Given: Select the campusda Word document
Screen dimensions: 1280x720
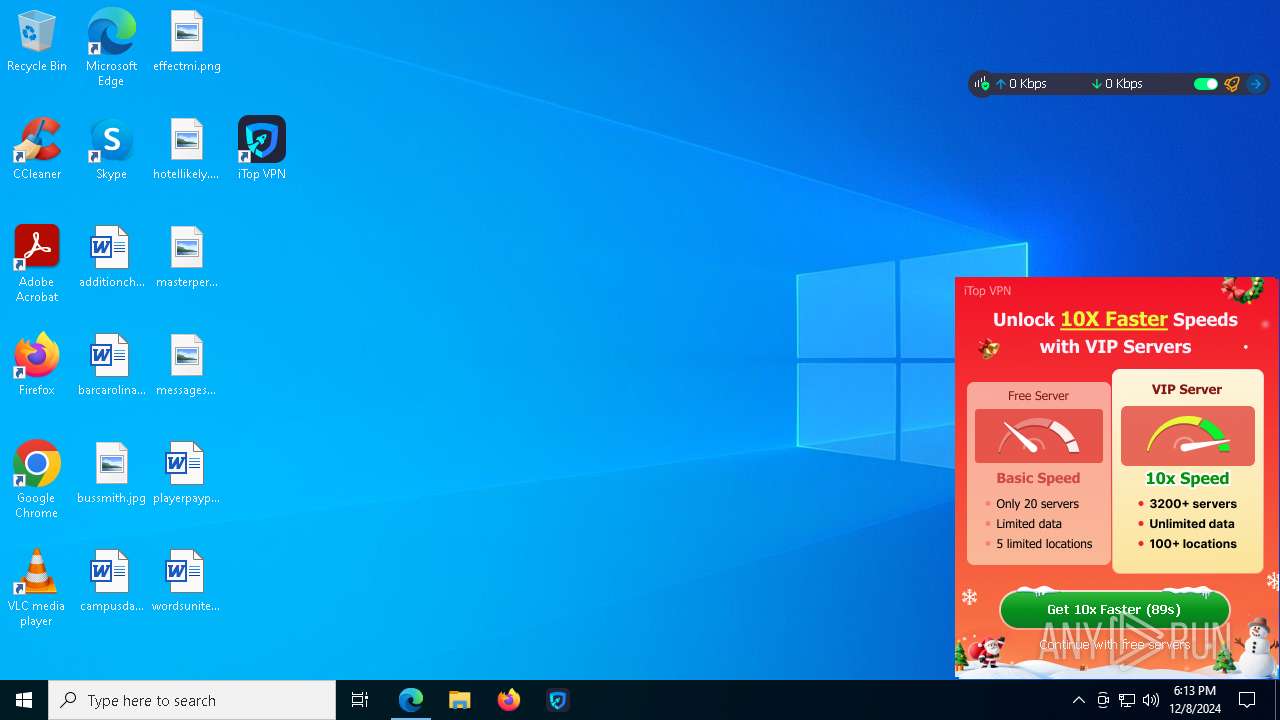Looking at the screenshot, I should click(x=111, y=582).
